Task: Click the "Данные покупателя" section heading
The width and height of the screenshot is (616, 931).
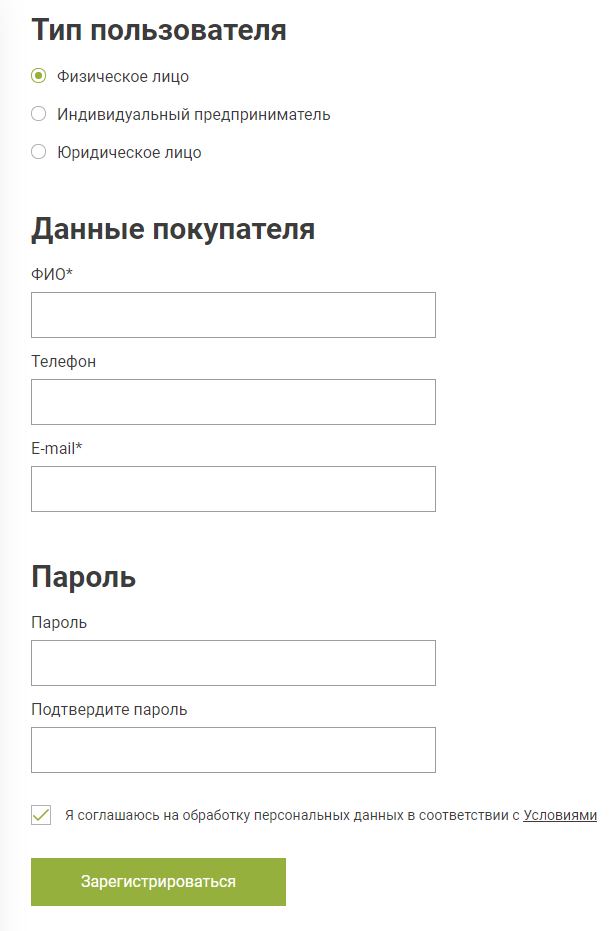Action: click(173, 229)
